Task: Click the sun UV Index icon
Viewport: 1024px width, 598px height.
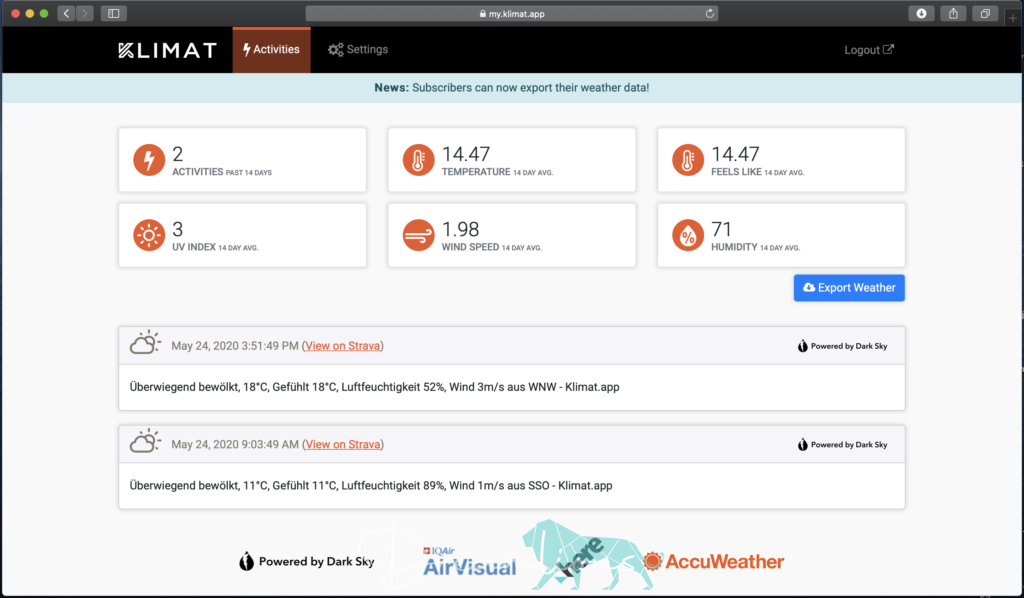Action: [x=149, y=236]
